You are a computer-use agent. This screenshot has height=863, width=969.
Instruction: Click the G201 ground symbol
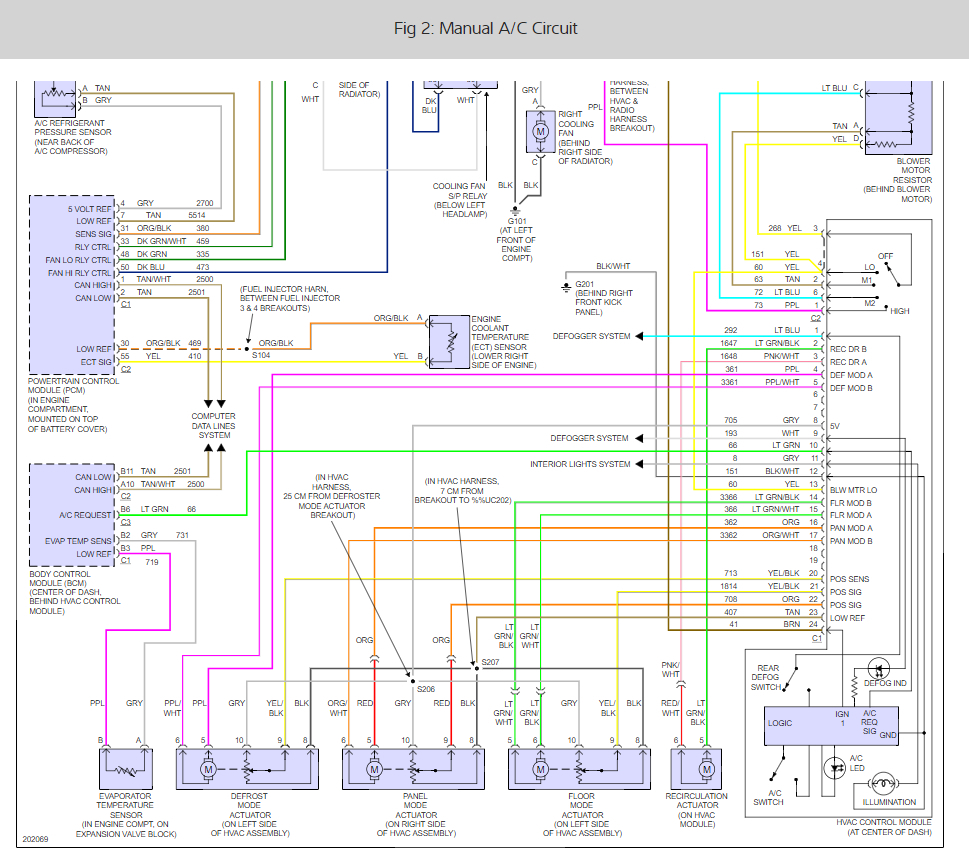(565, 287)
